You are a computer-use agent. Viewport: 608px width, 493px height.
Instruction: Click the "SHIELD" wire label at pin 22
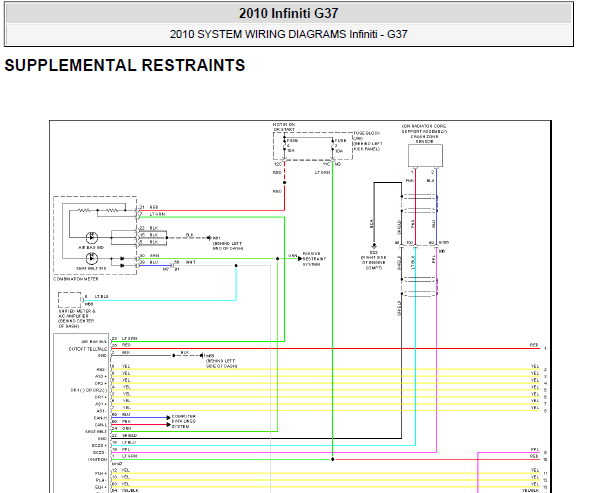(130, 436)
